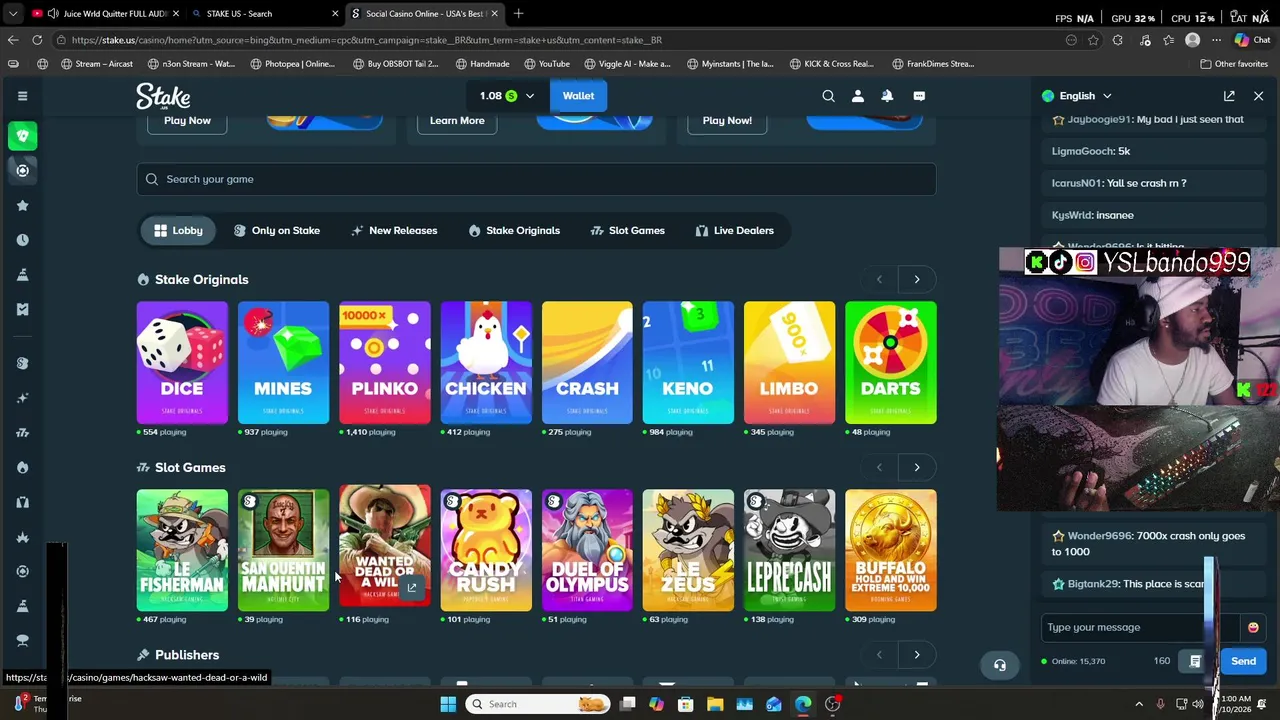Reload the page using browser refresh

37,40
